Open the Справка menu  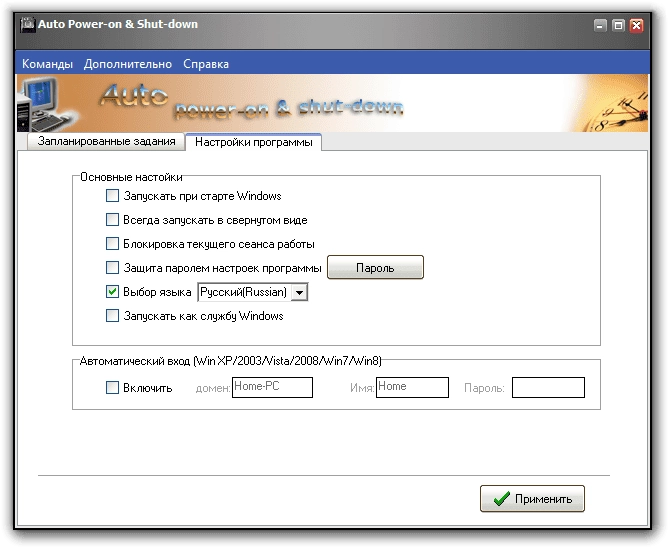pos(206,64)
